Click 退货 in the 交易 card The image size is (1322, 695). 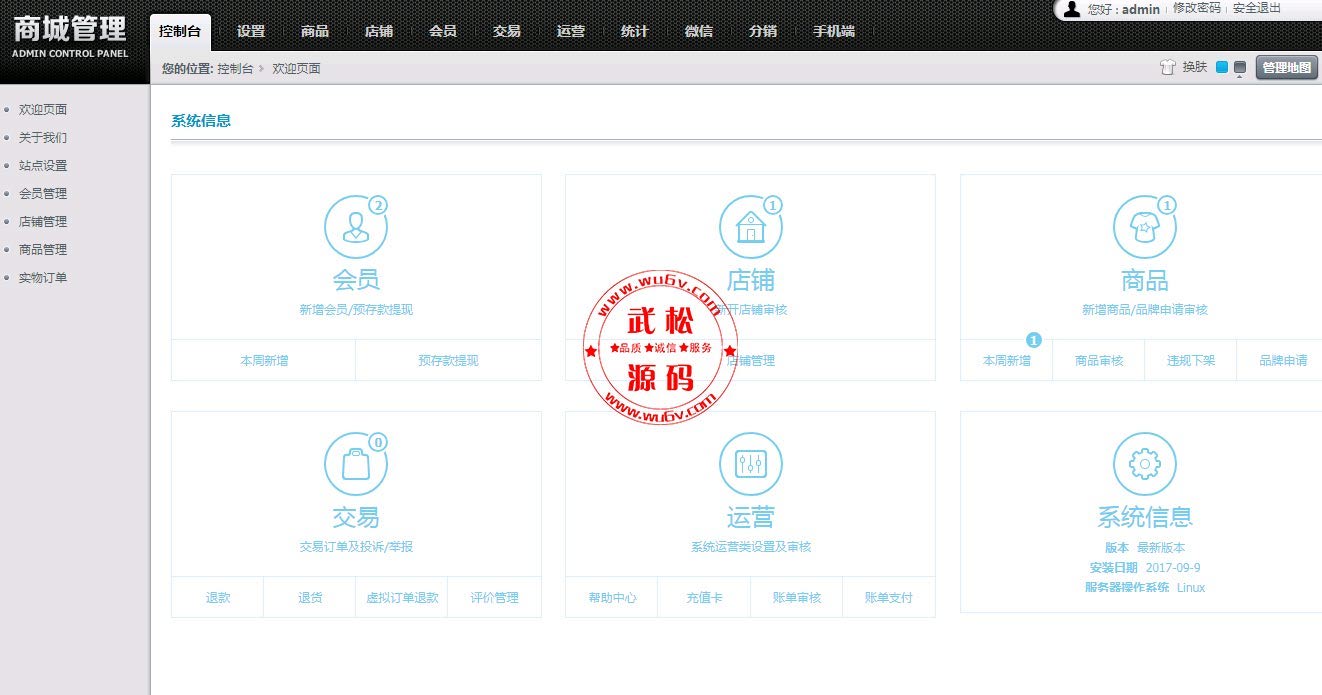coord(310,598)
